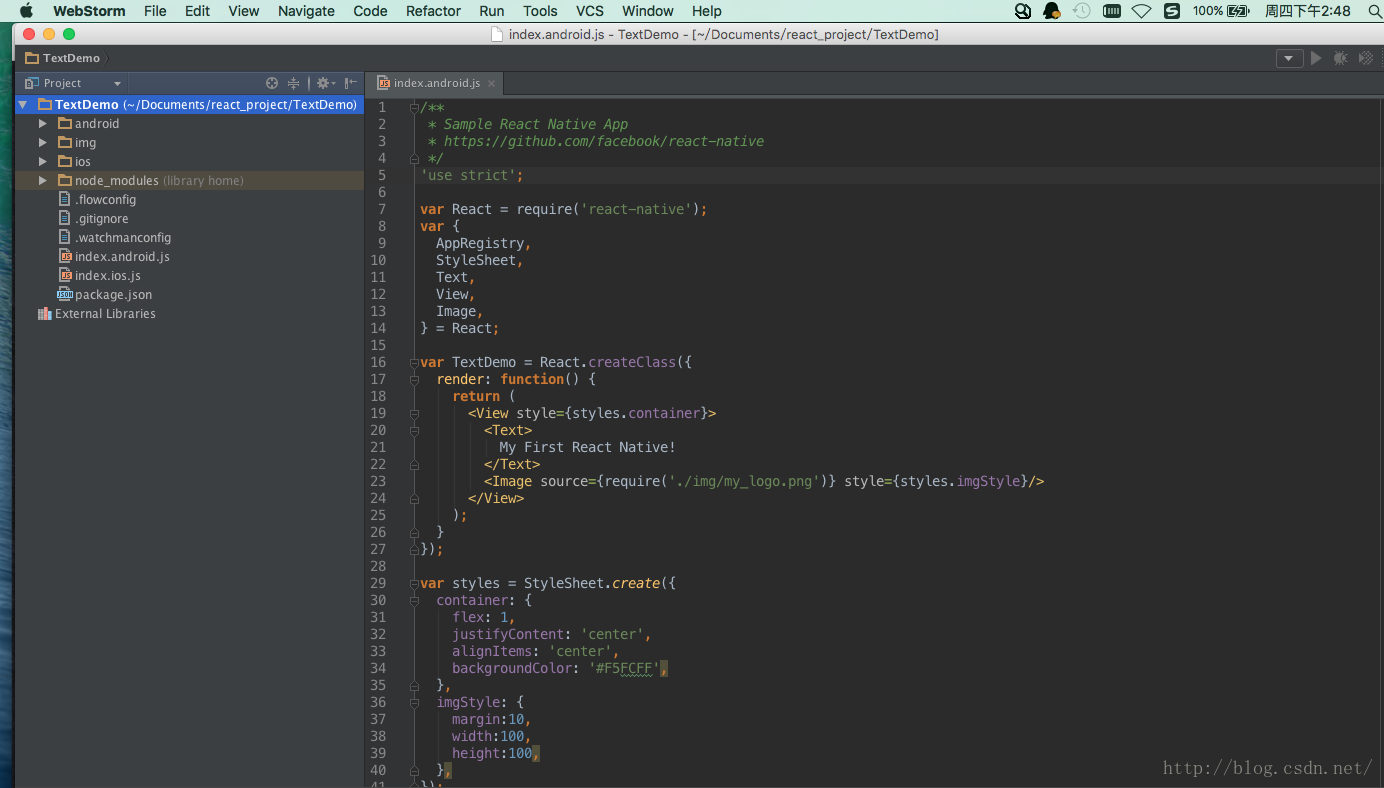Fold StyleSheet.create block at line 29
This screenshot has width=1384, height=788.
coord(414,583)
